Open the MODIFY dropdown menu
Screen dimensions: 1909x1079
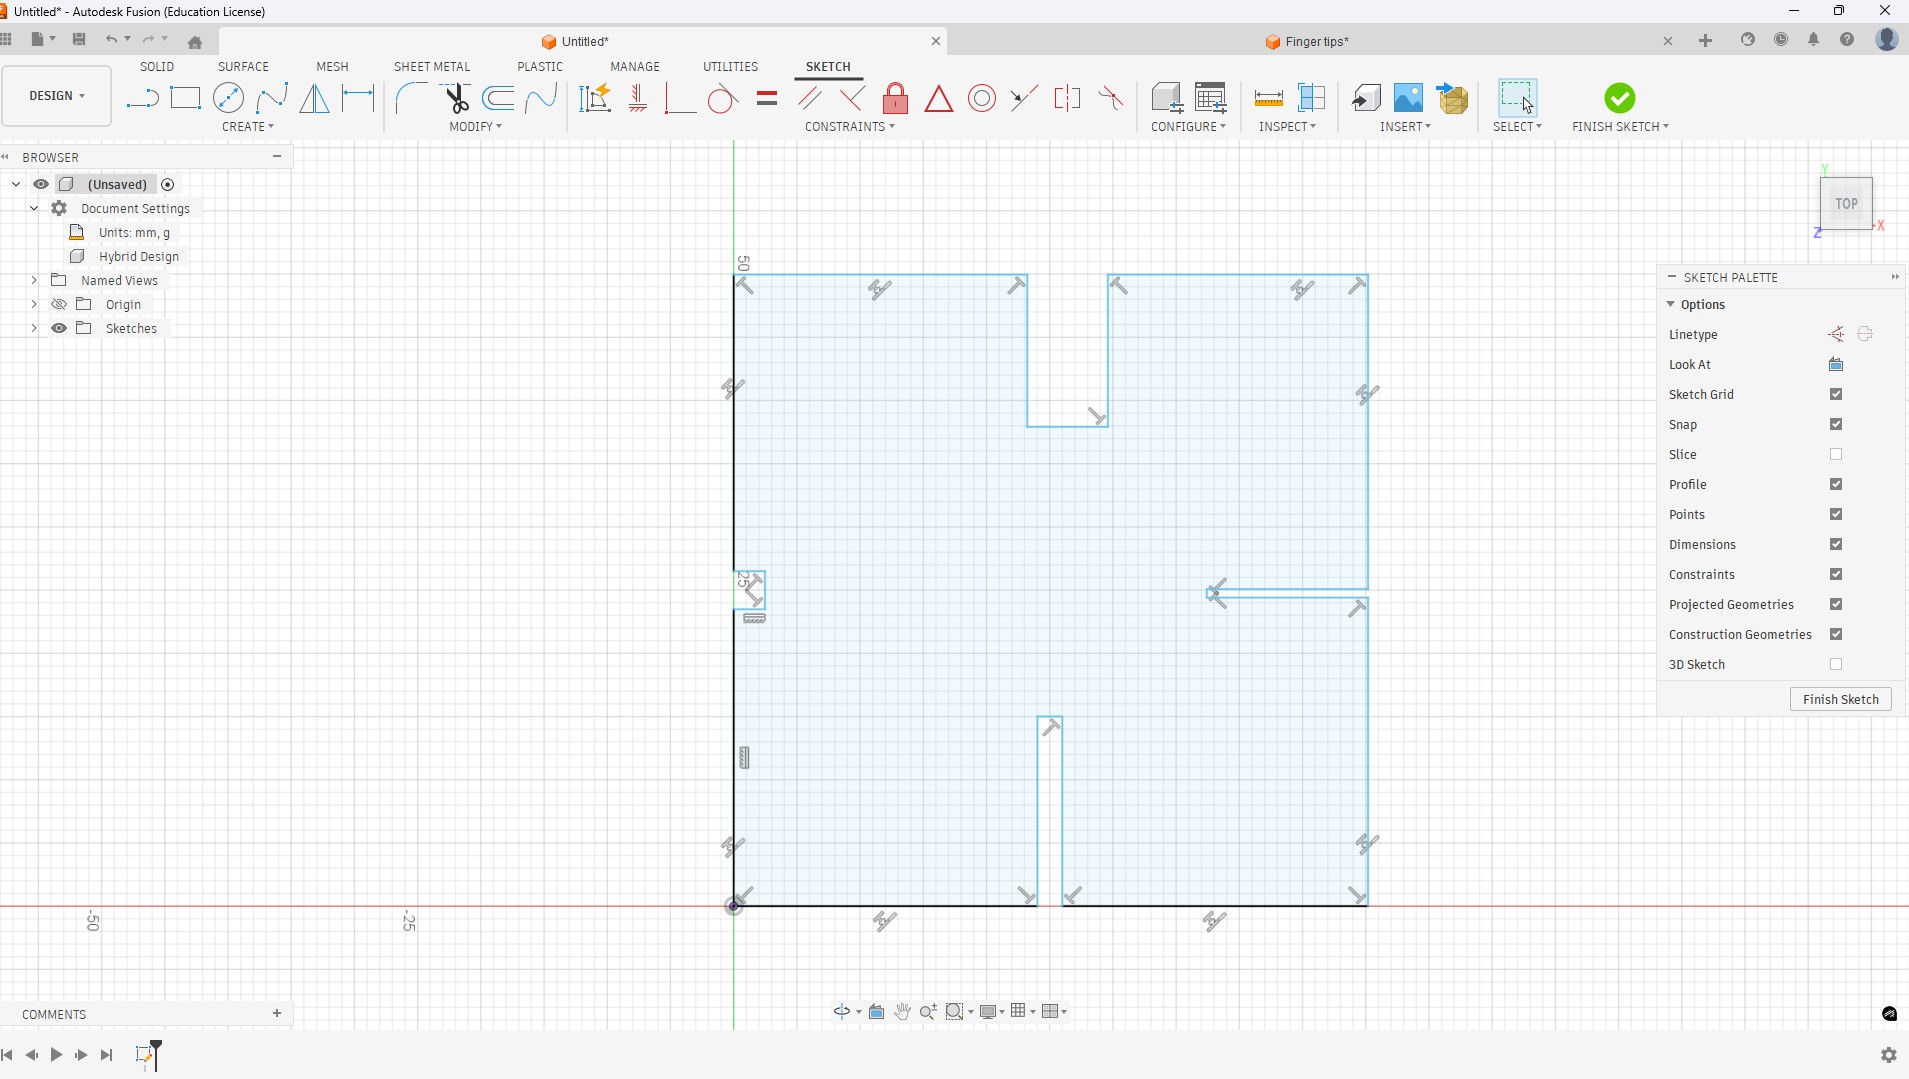(x=475, y=127)
